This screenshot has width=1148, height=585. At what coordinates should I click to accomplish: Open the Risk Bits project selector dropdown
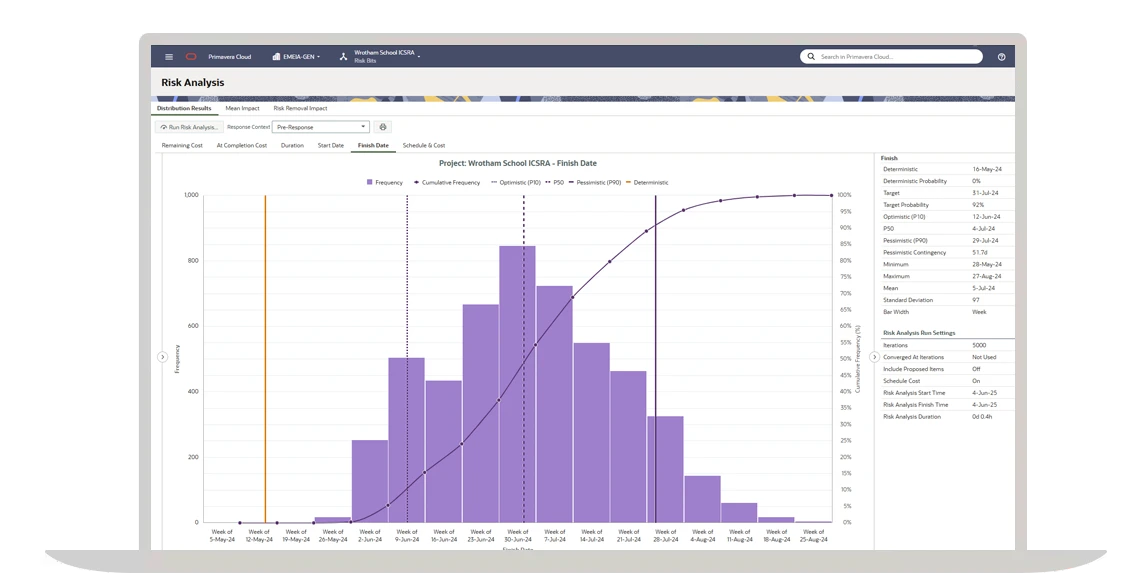coord(419,57)
